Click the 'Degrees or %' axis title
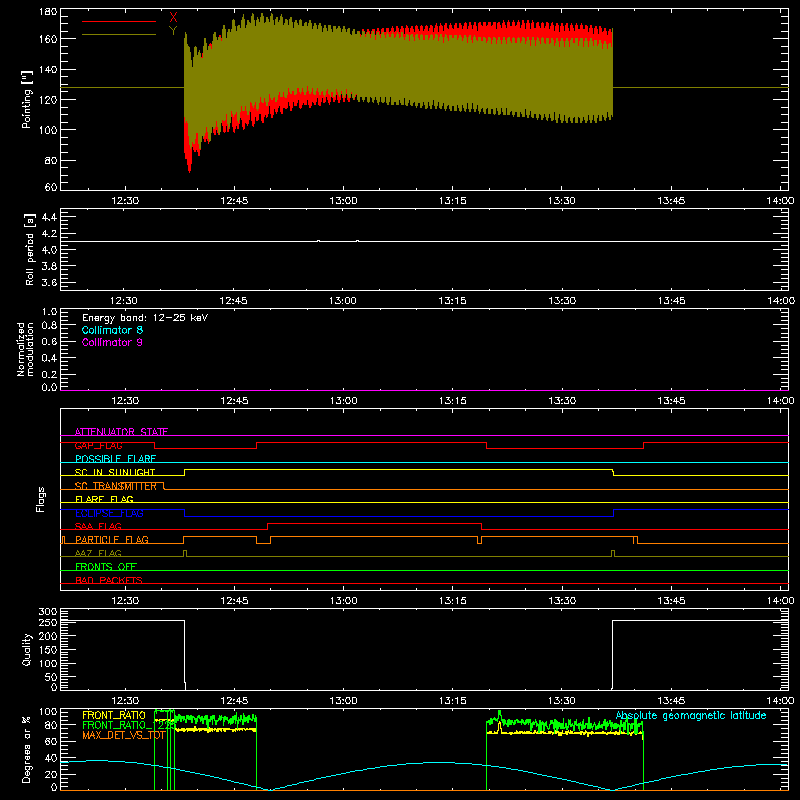 tap(27, 749)
